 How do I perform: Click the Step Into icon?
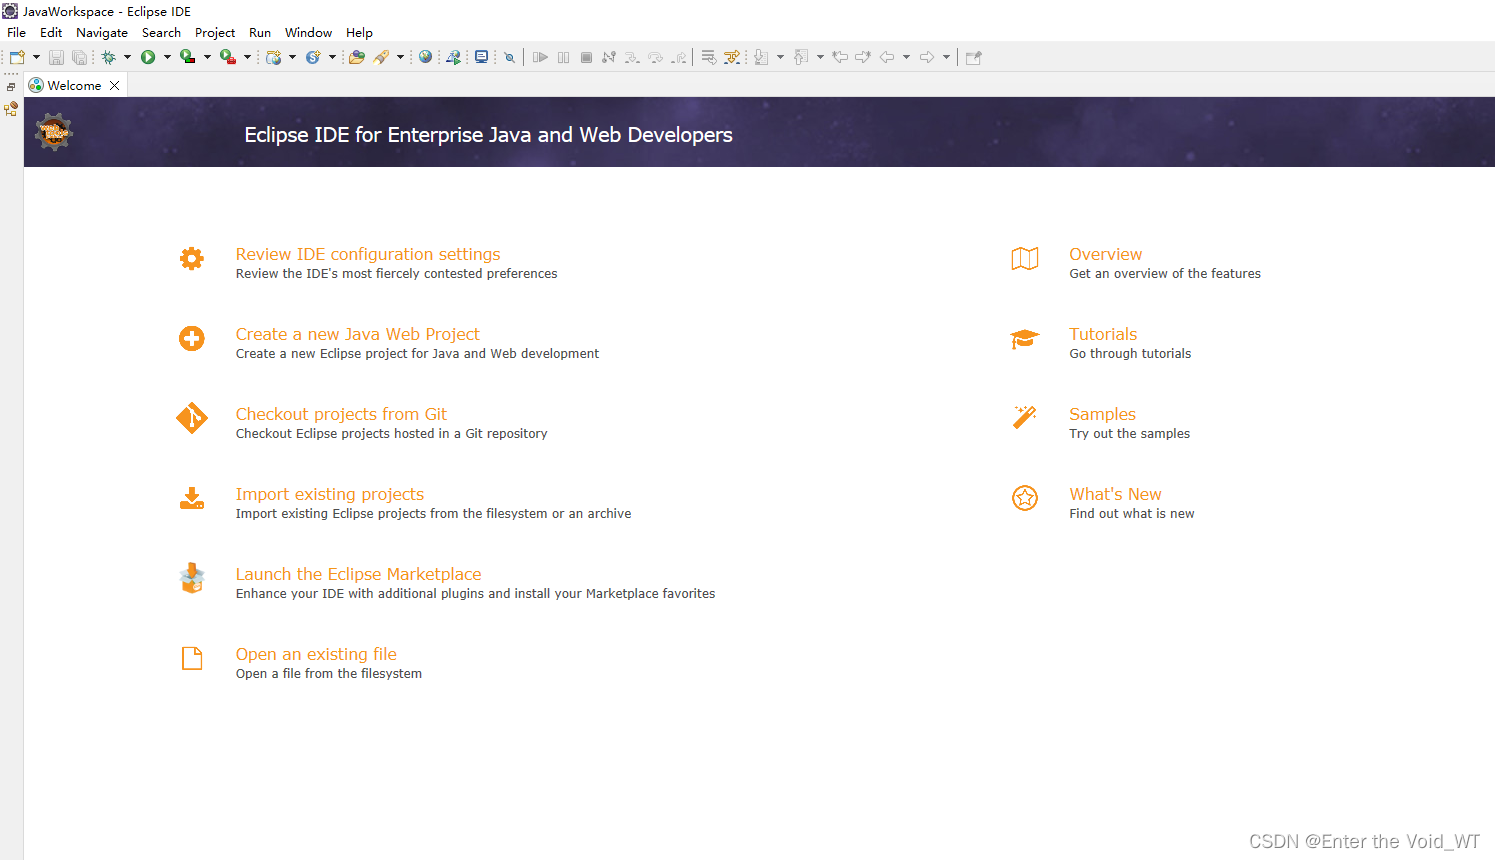632,57
